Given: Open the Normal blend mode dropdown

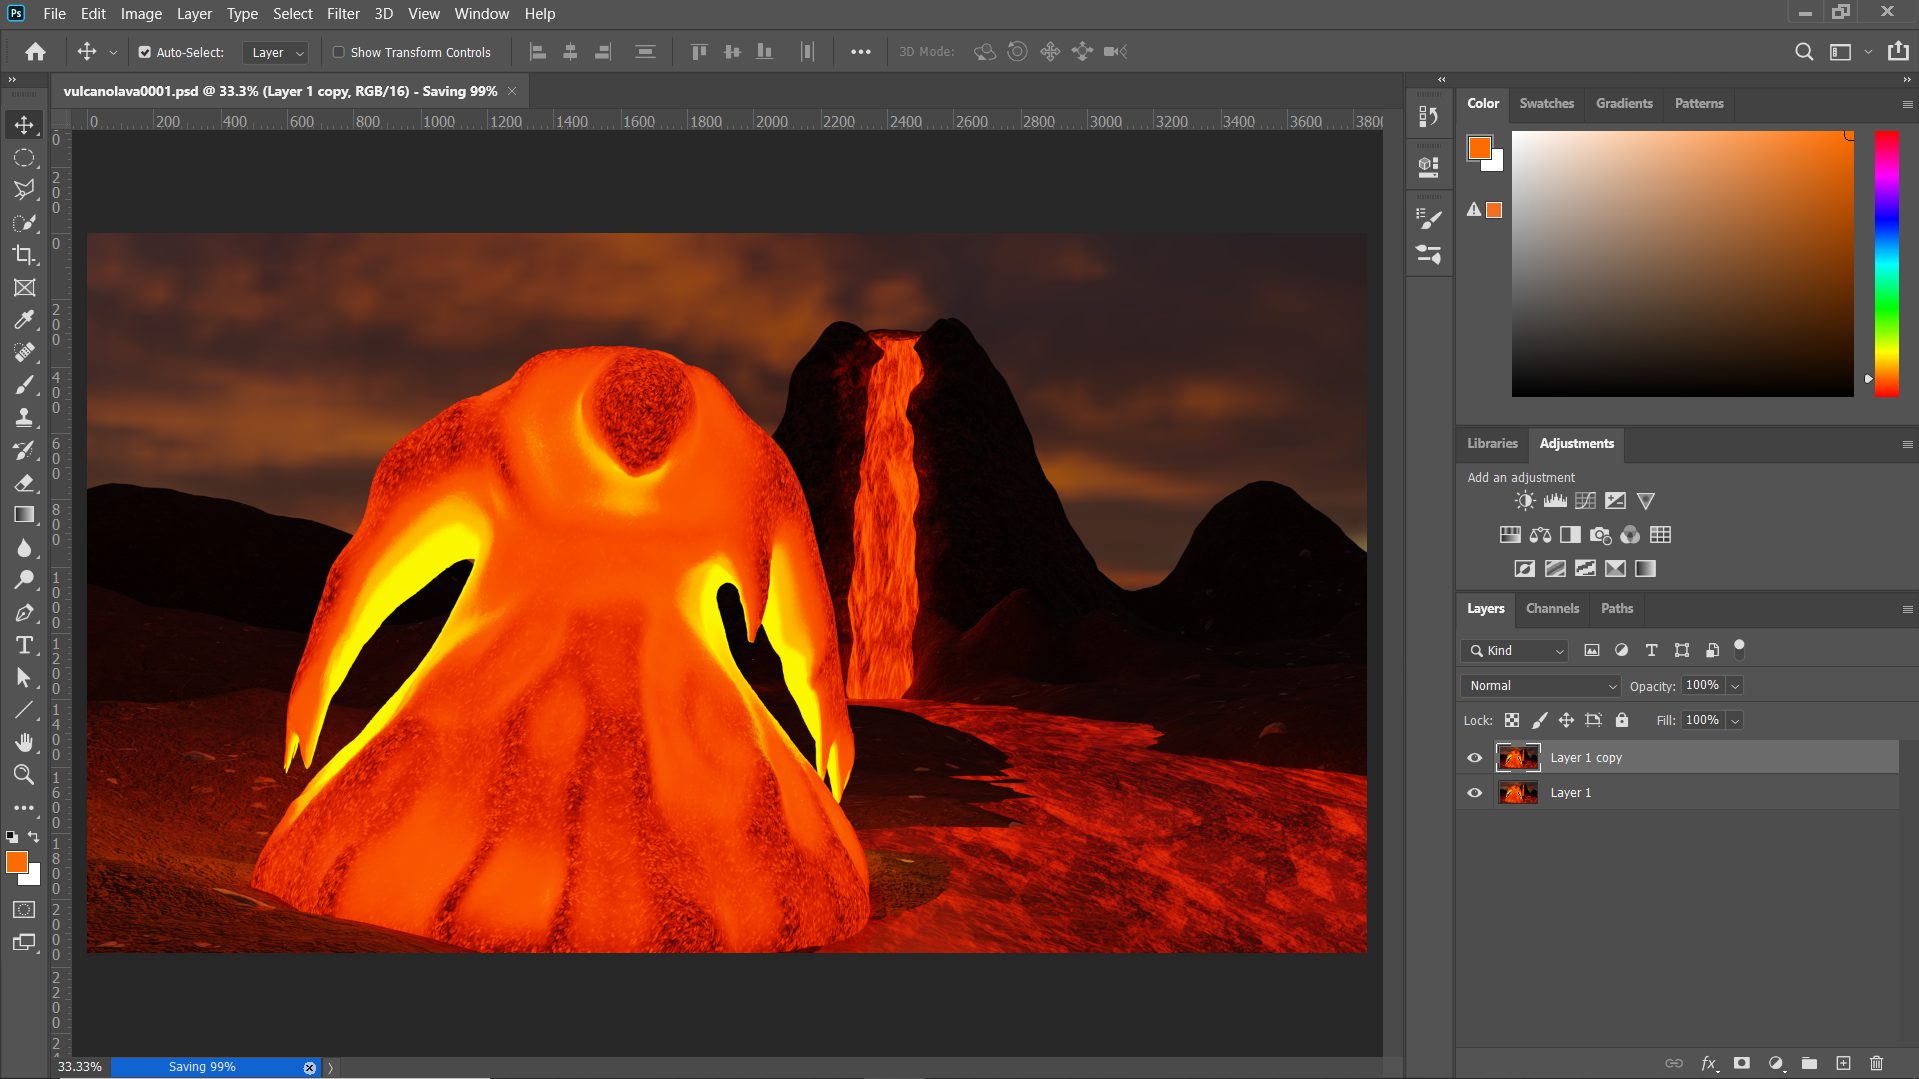Looking at the screenshot, I should (x=1540, y=686).
